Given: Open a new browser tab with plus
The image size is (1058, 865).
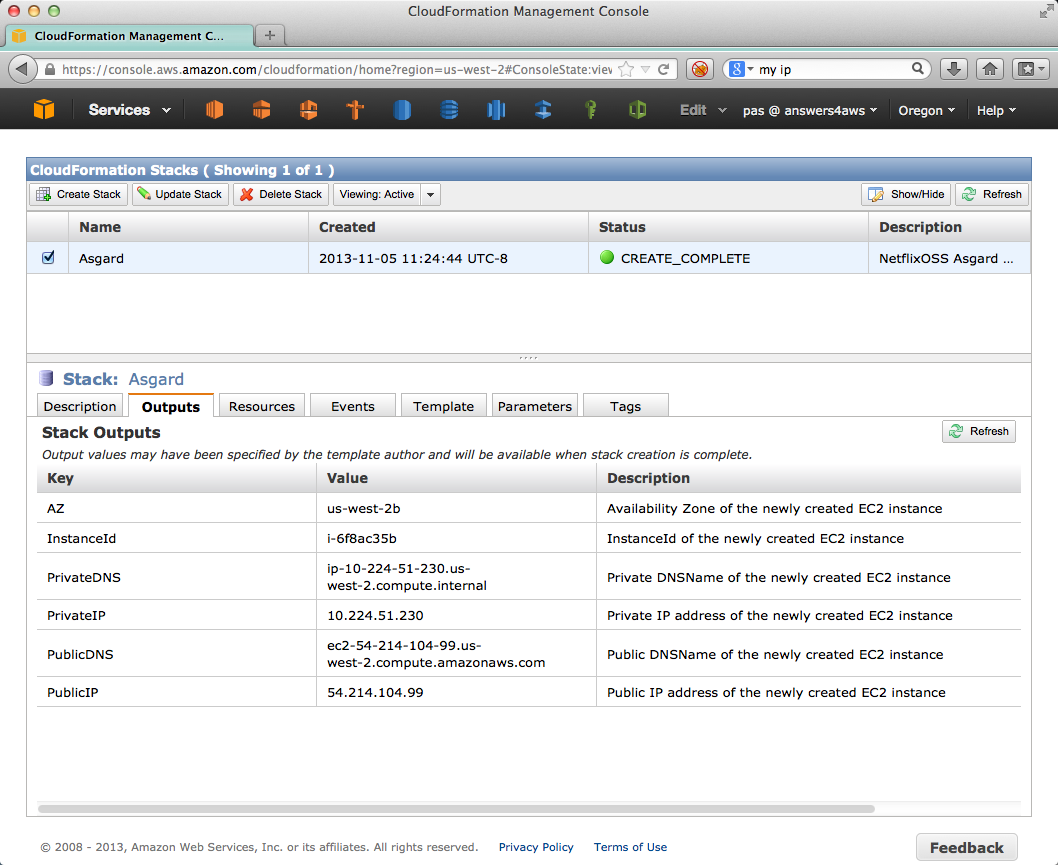Looking at the screenshot, I should point(270,35).
